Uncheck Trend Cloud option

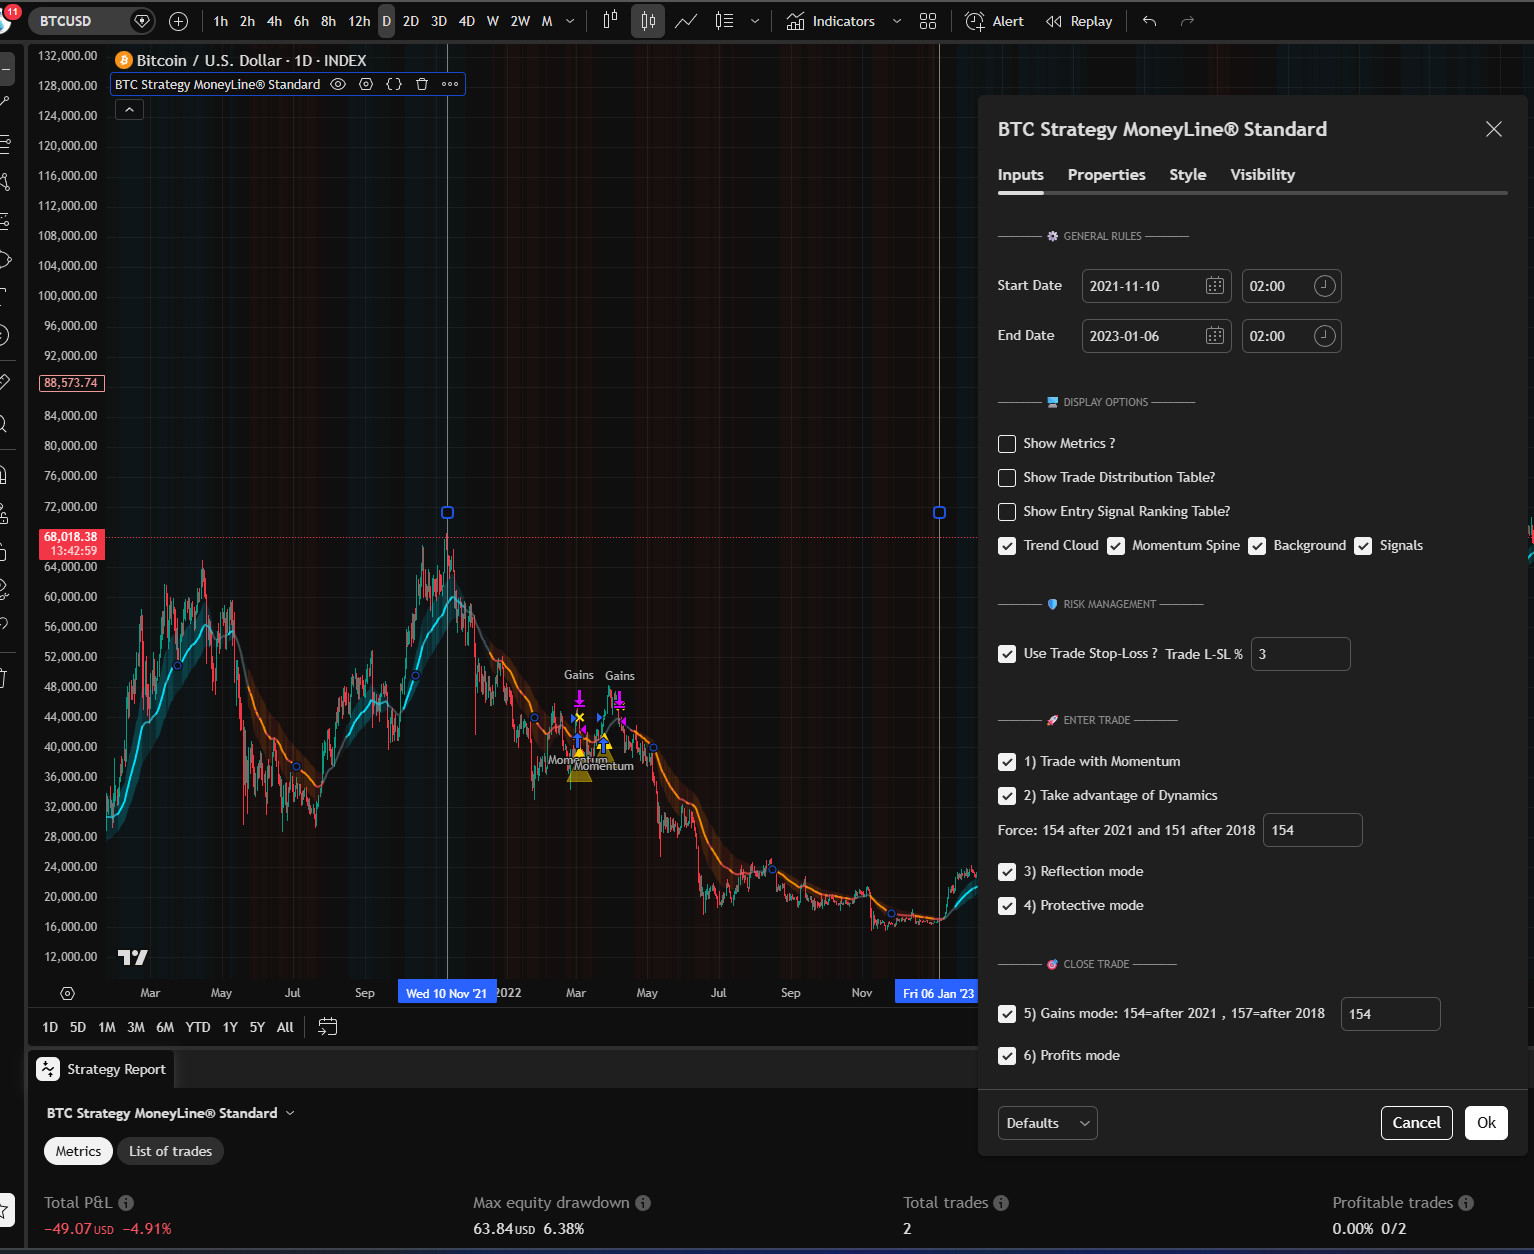tap(1007, 546)
